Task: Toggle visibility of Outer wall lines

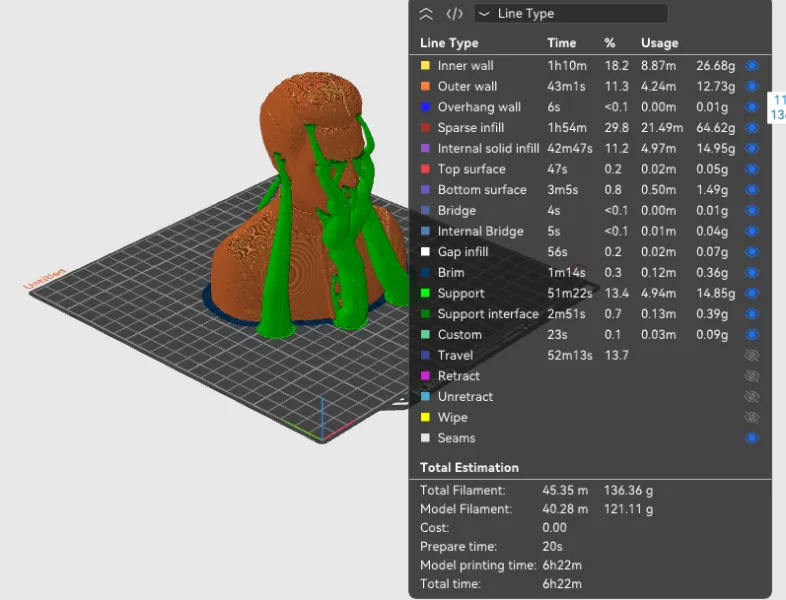Action: point(752,86)
